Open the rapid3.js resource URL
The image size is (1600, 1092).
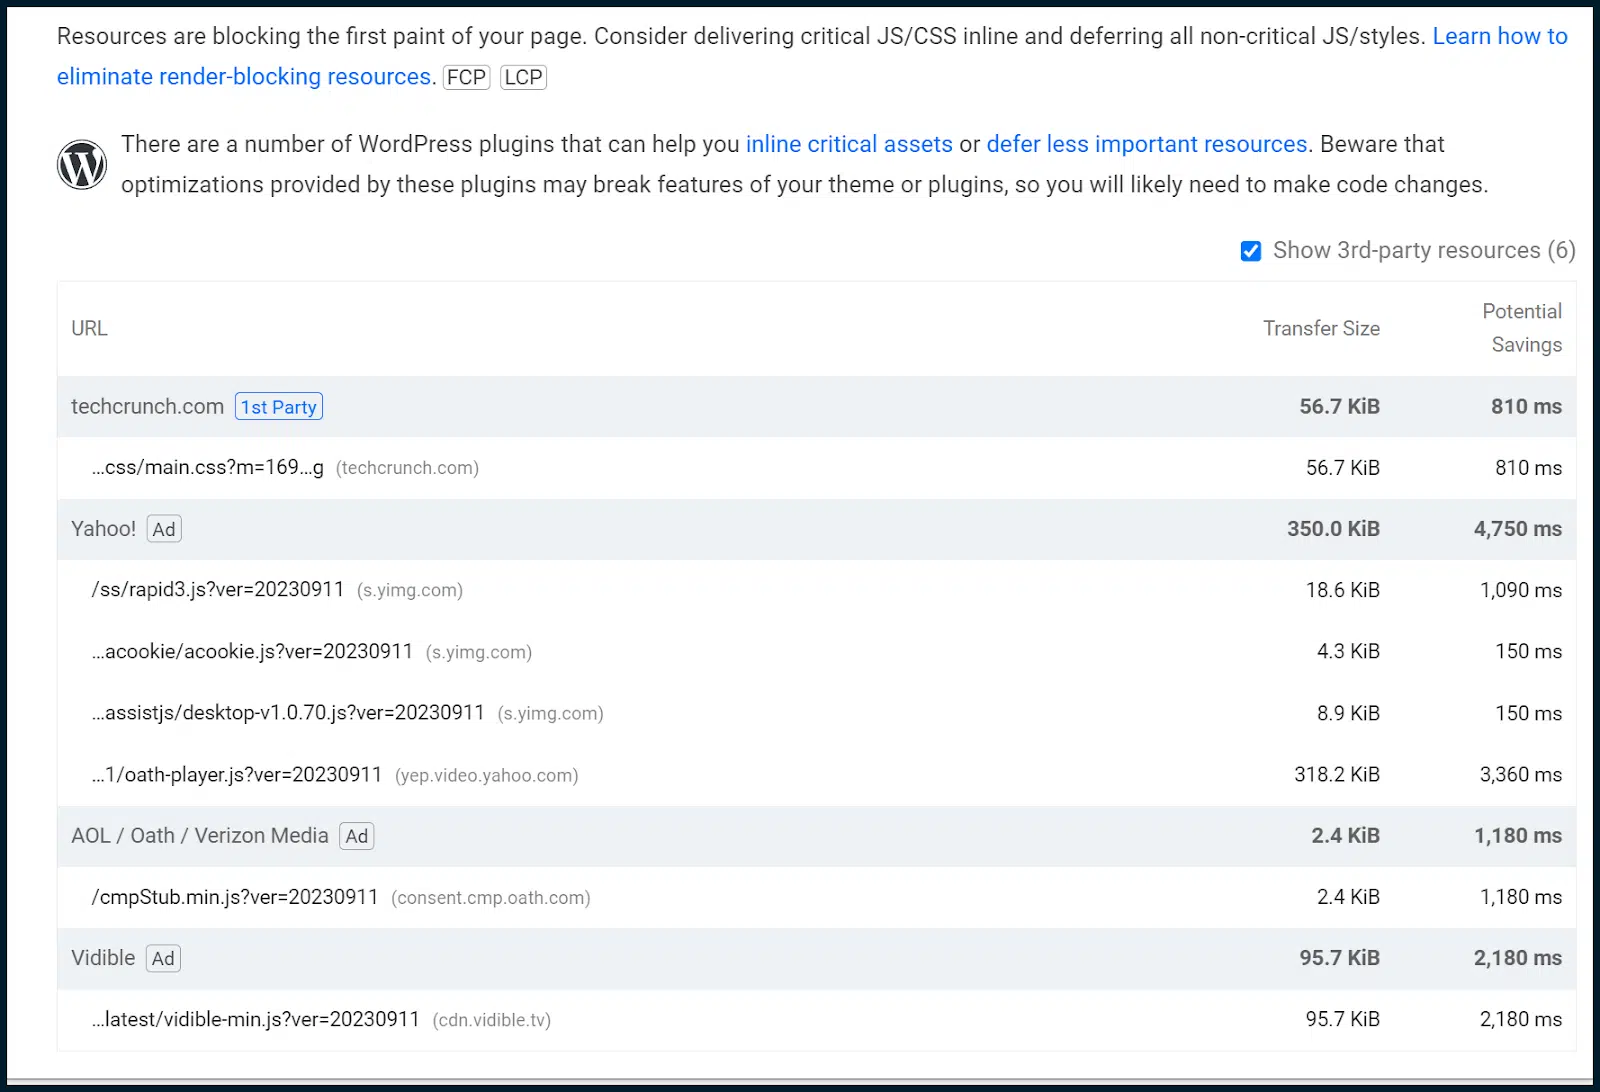218,590
